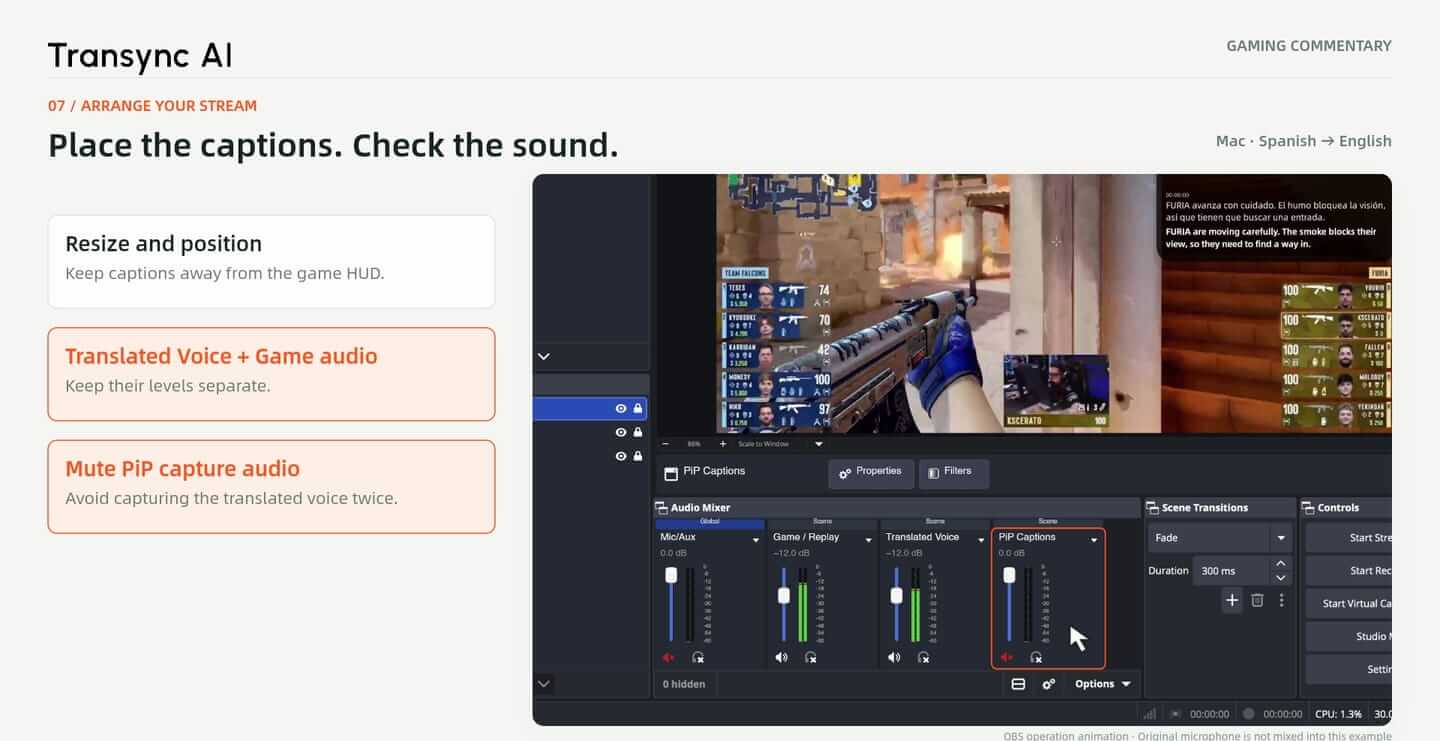
Task: Select the Mute PiP capture audio card
Action: click(x=271, y=486)
